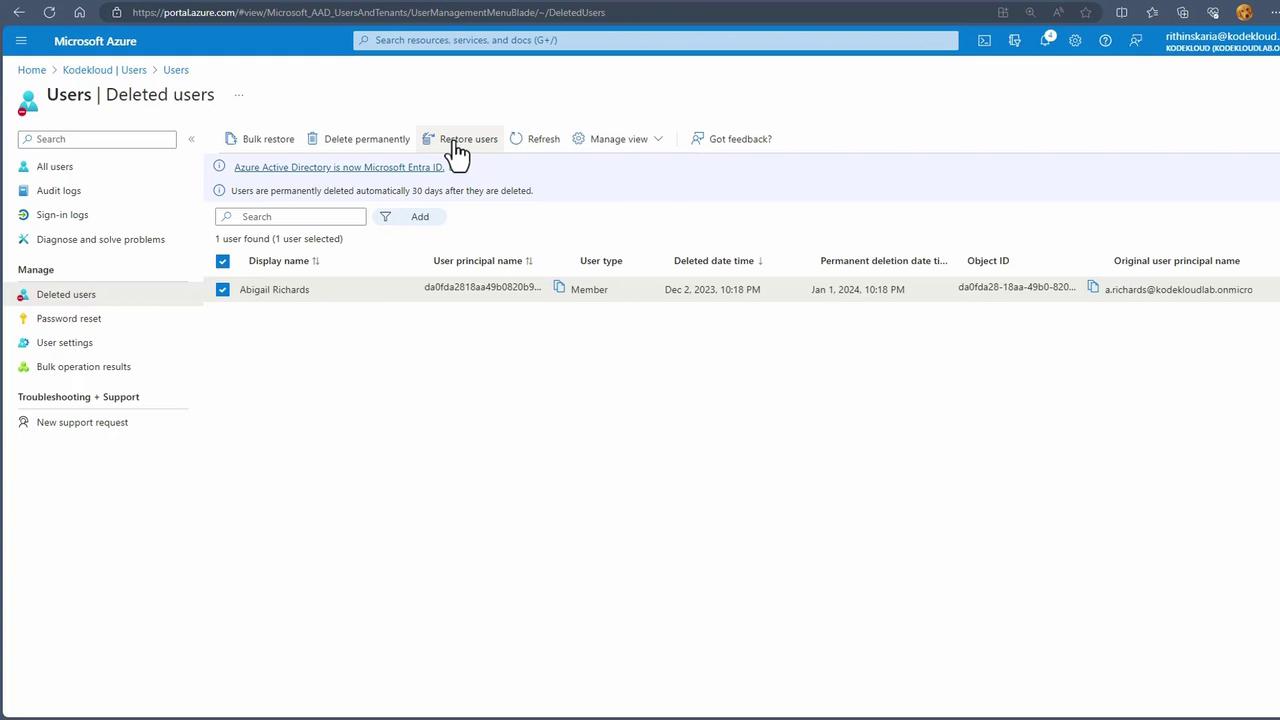Open Audit logs in sidebar
The width and height of the screenshot is (1280, 720).
[x=59, y=191]
